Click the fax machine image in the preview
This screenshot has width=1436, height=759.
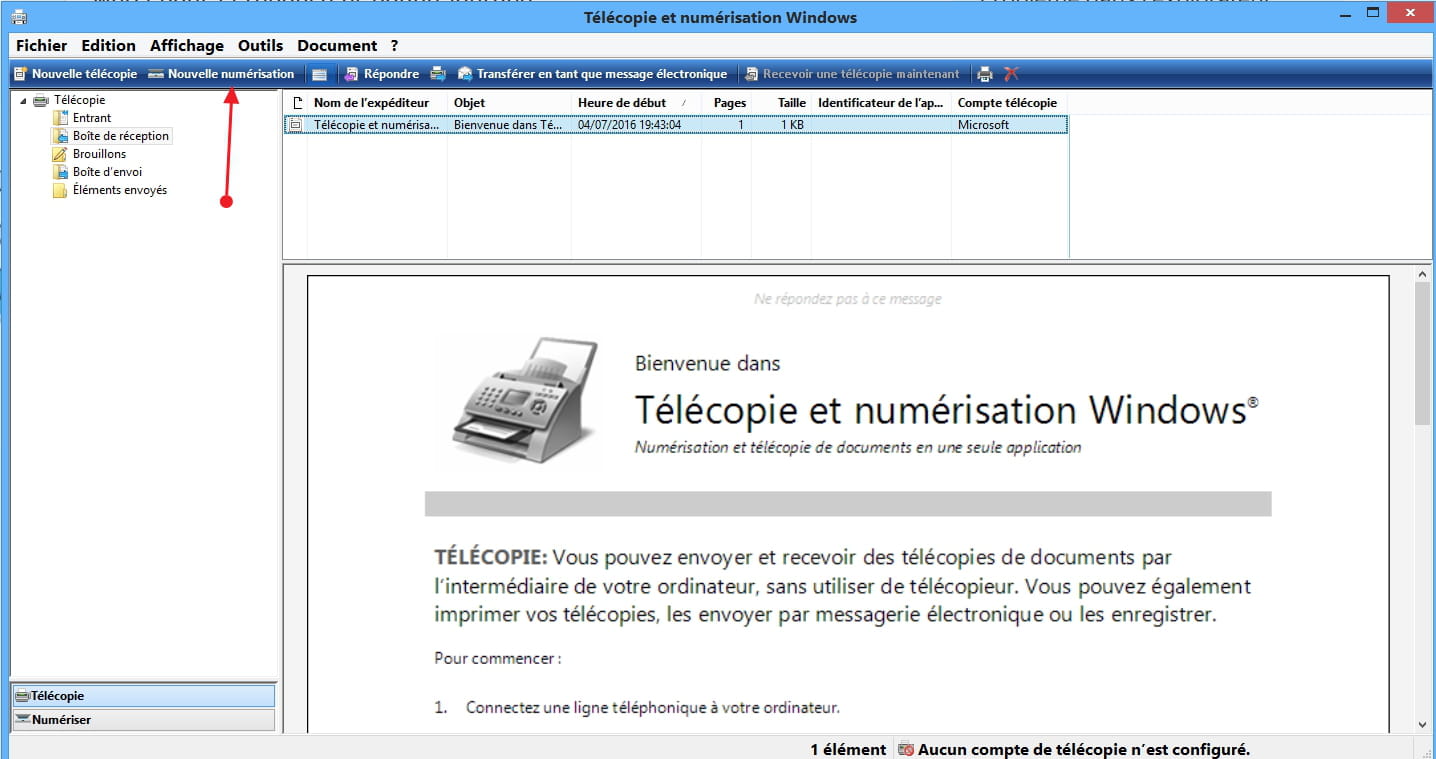[526, 403]
